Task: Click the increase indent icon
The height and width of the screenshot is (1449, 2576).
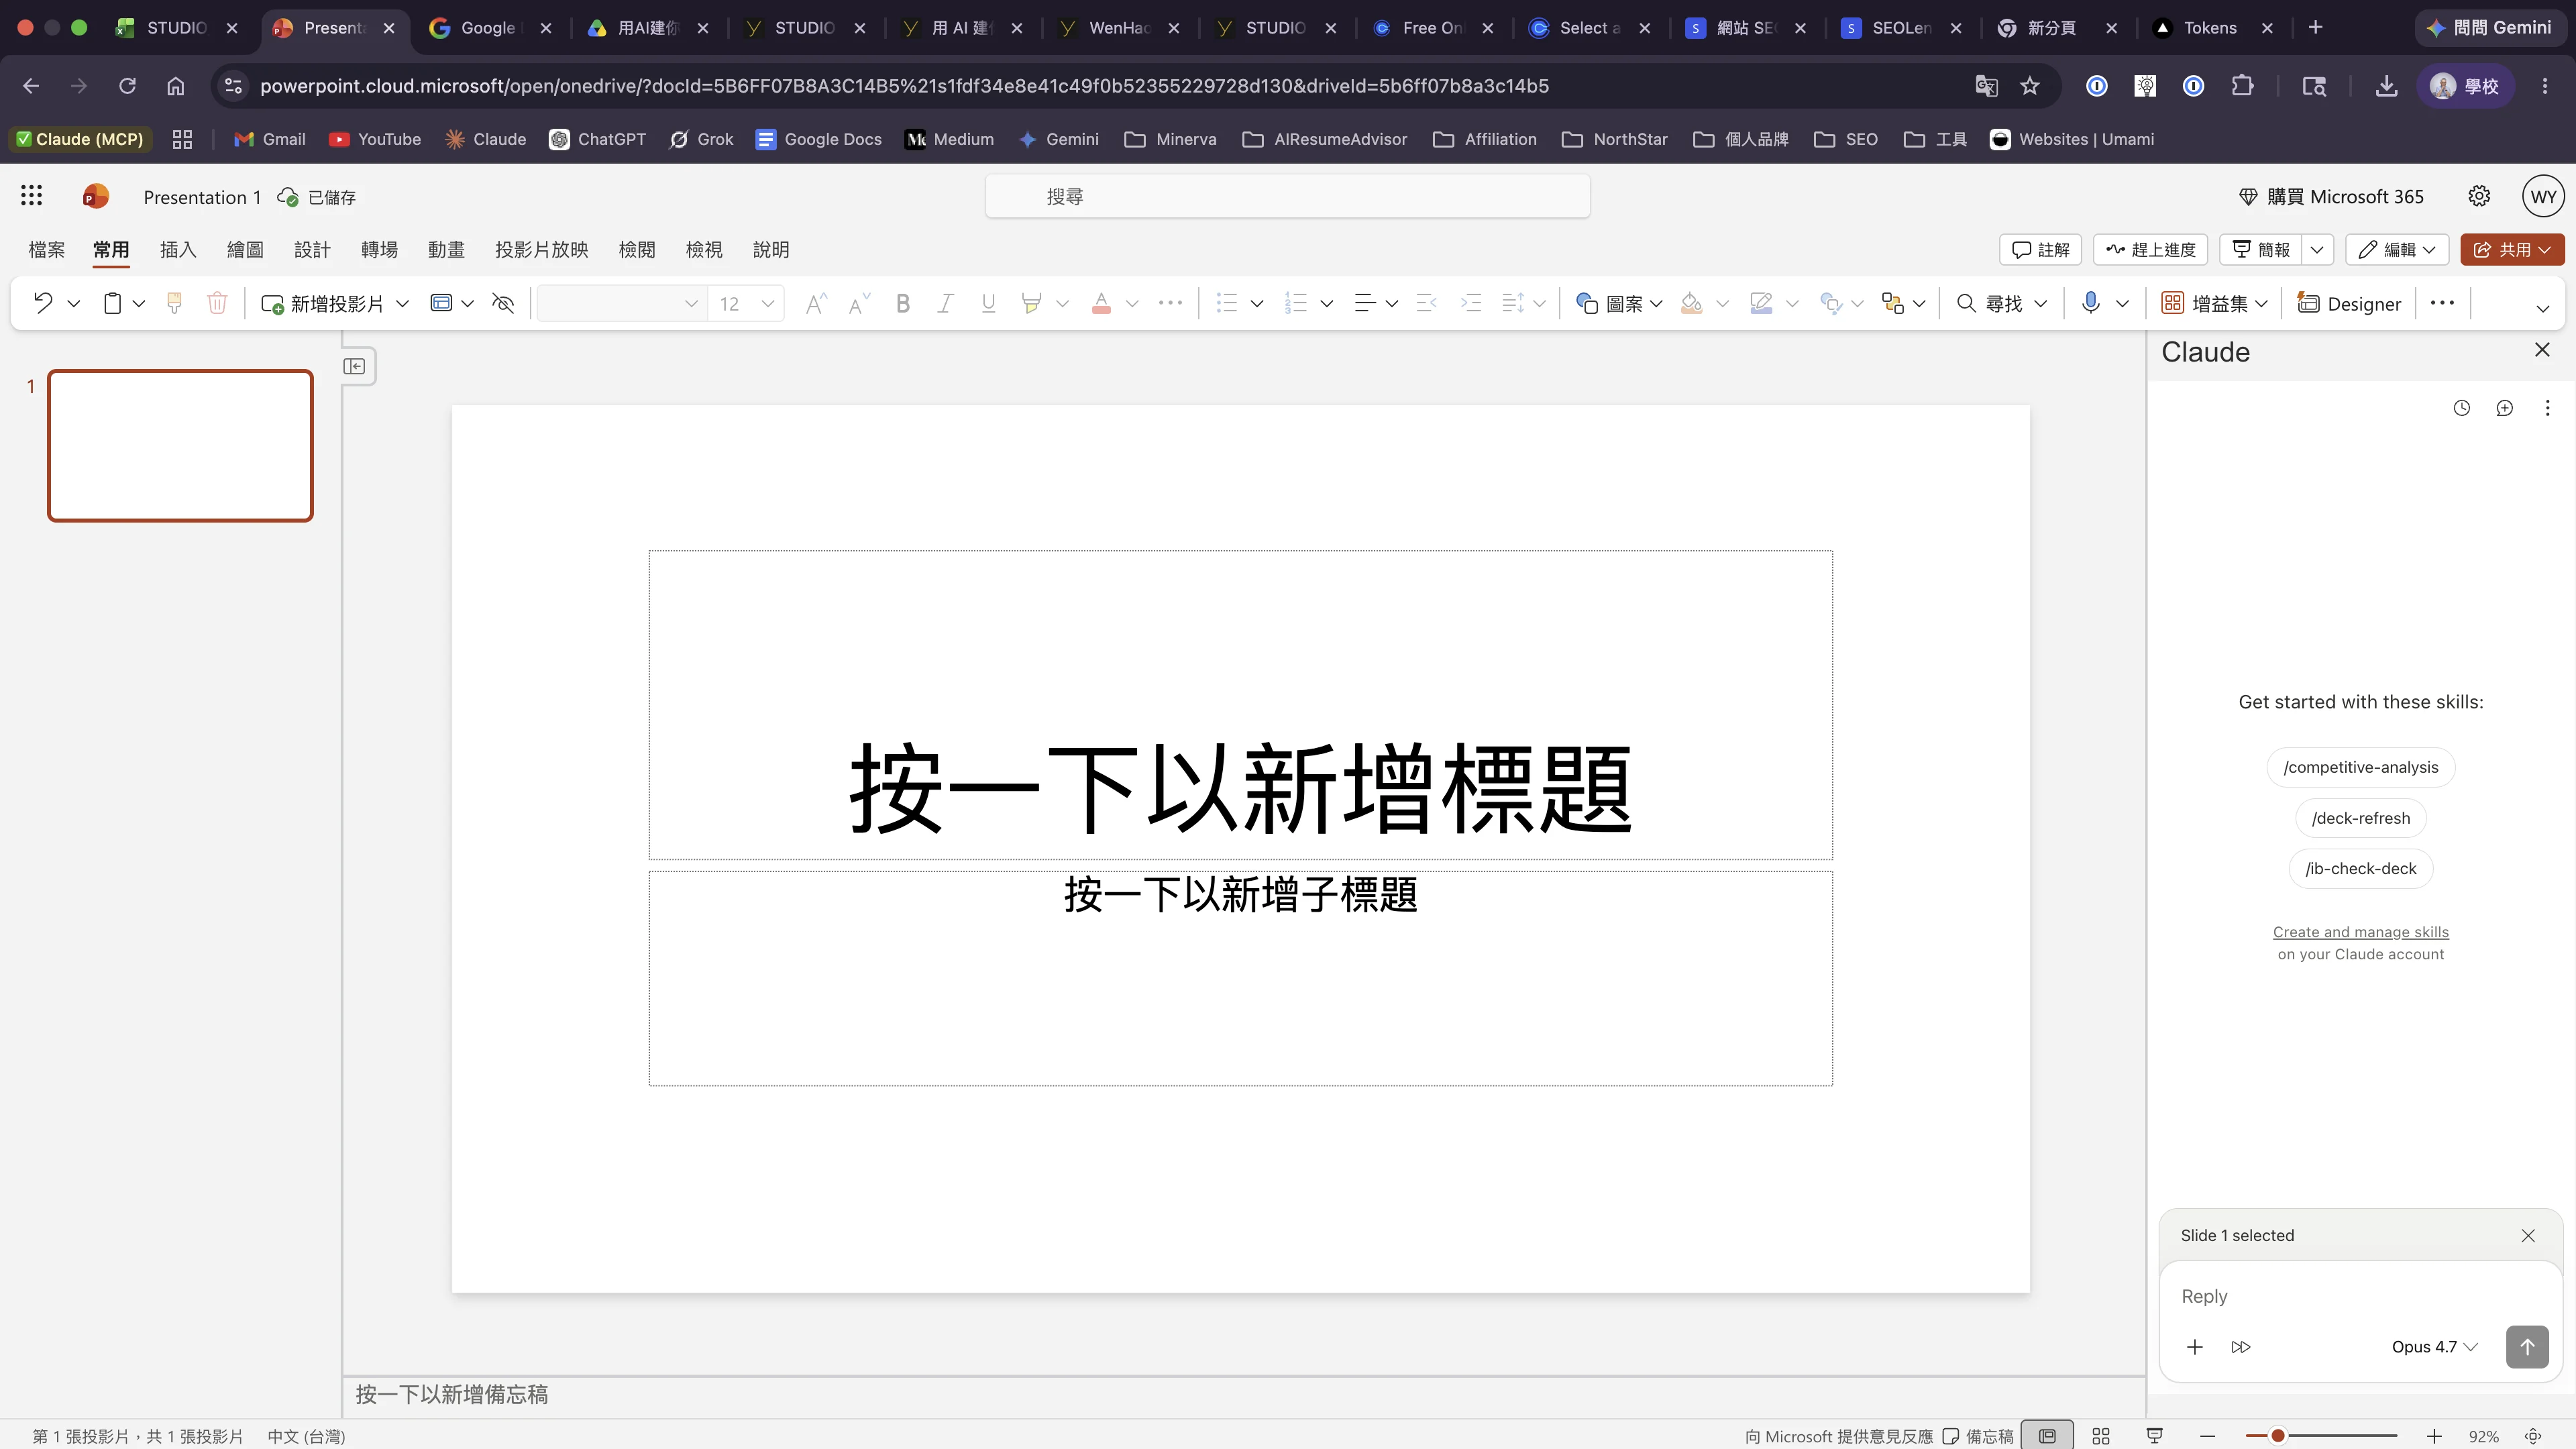Action: [1471, 303]
